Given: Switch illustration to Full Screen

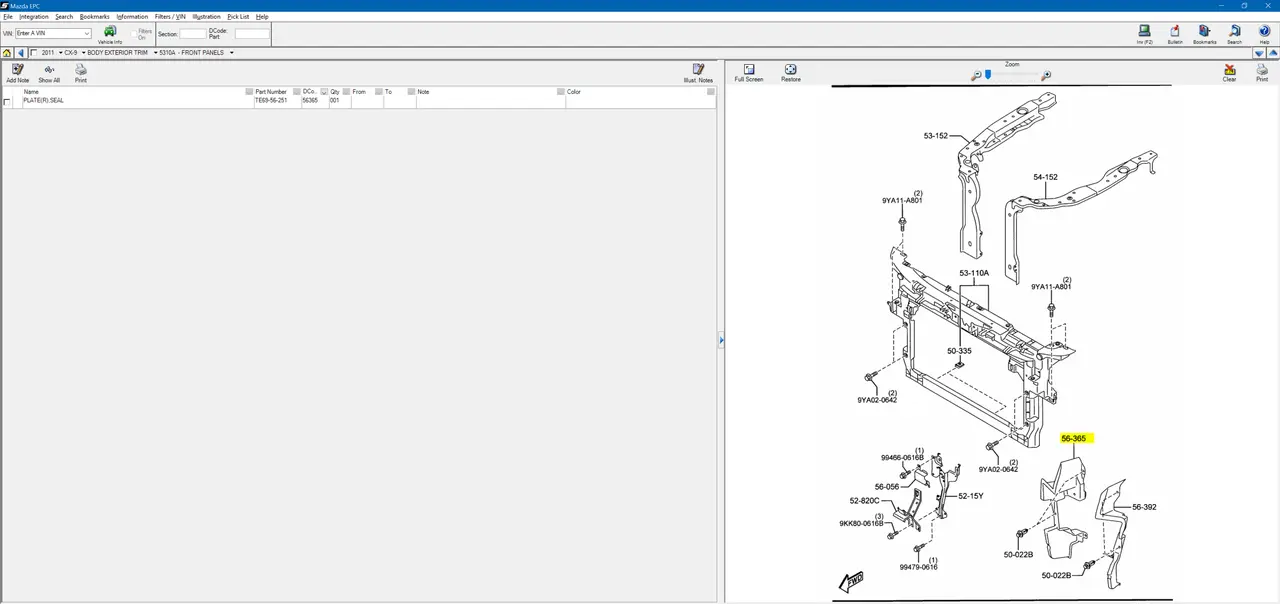Looking at the screenshot, I should 748,70.
